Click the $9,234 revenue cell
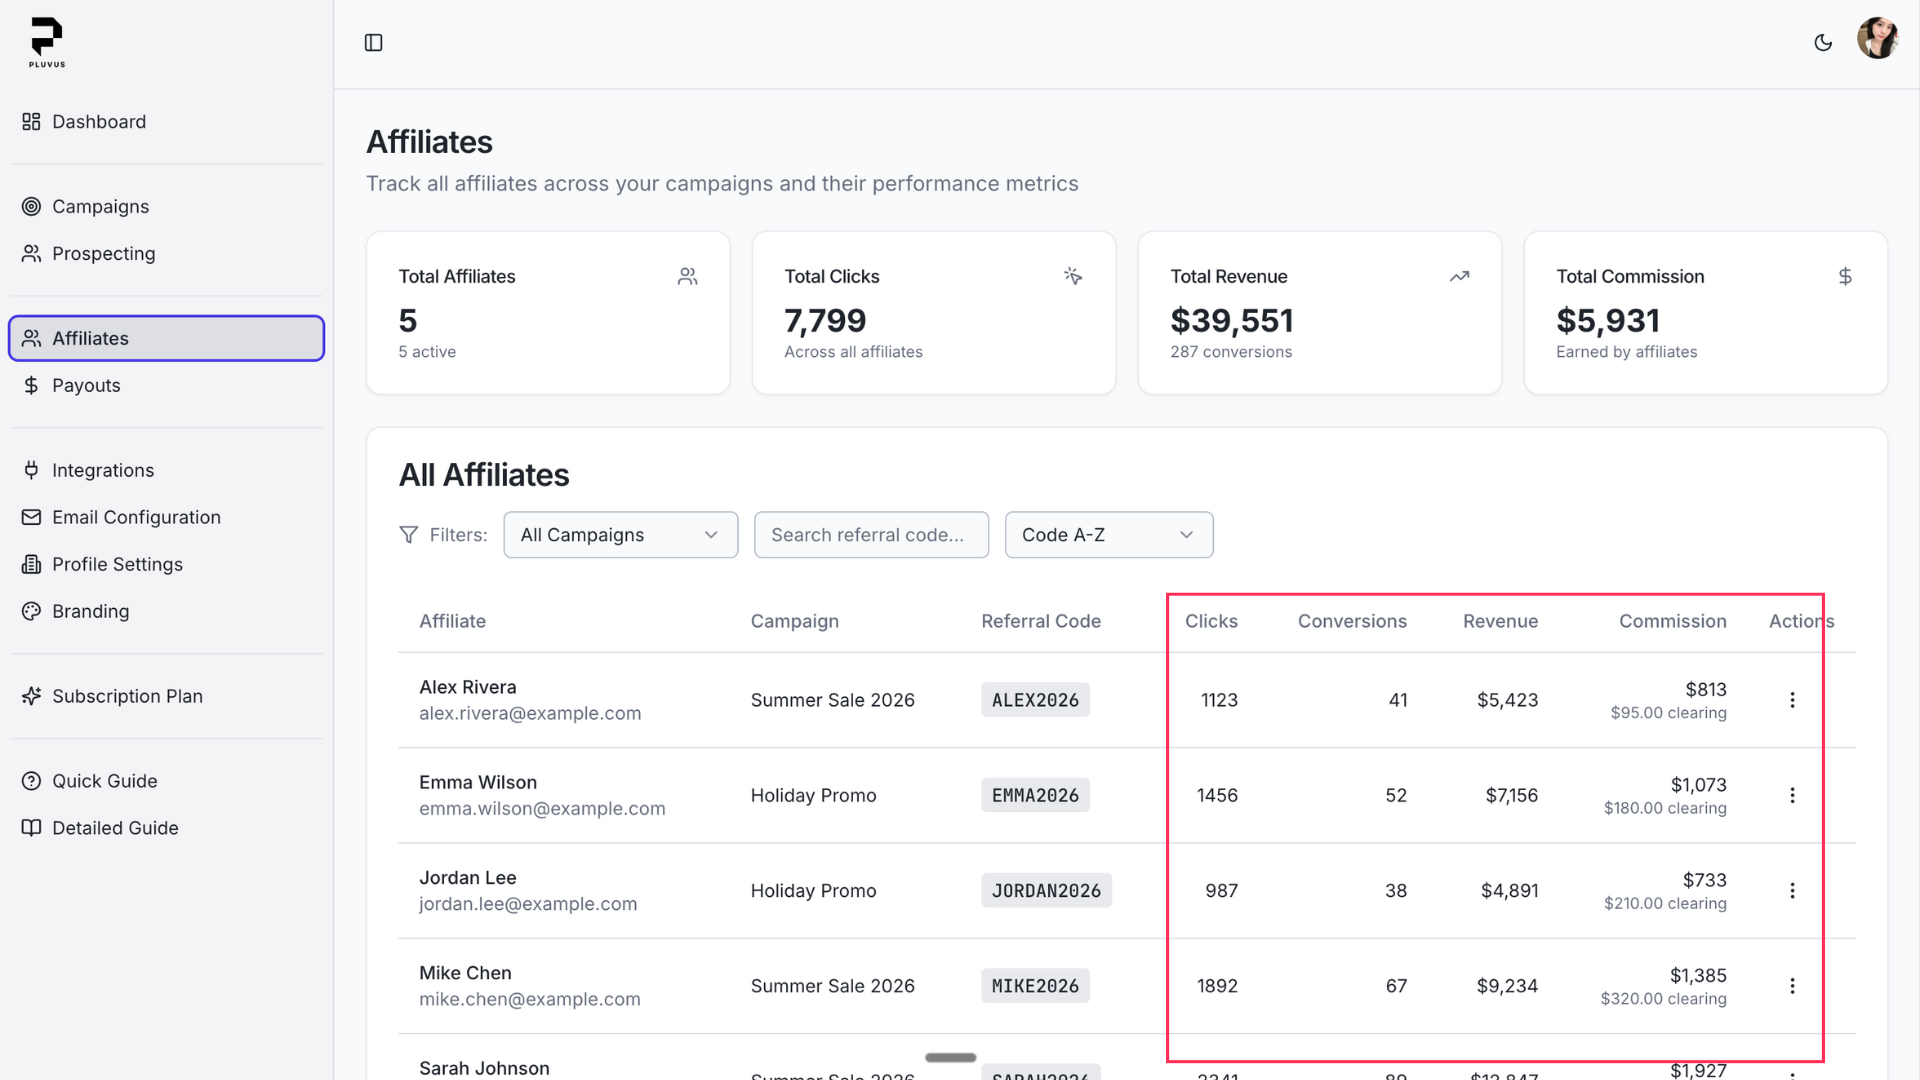The image size is (1920, 1080). [x=1507, y=987]
